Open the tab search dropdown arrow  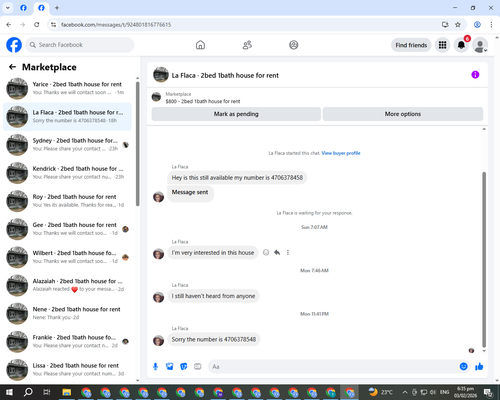(x=8, y=8)
